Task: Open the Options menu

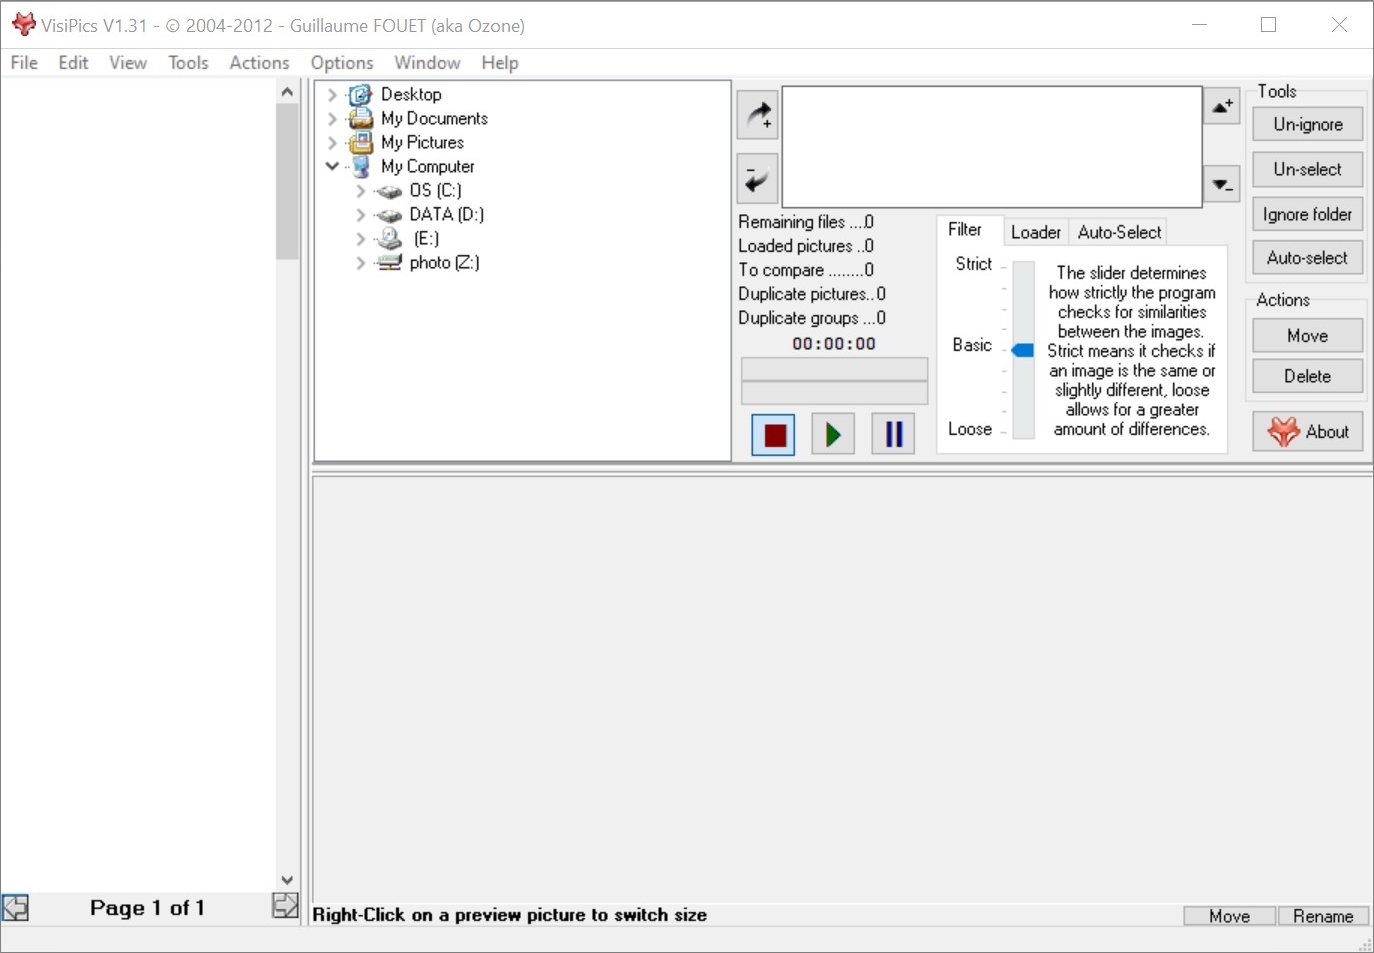Action: [x=342, y=63]
